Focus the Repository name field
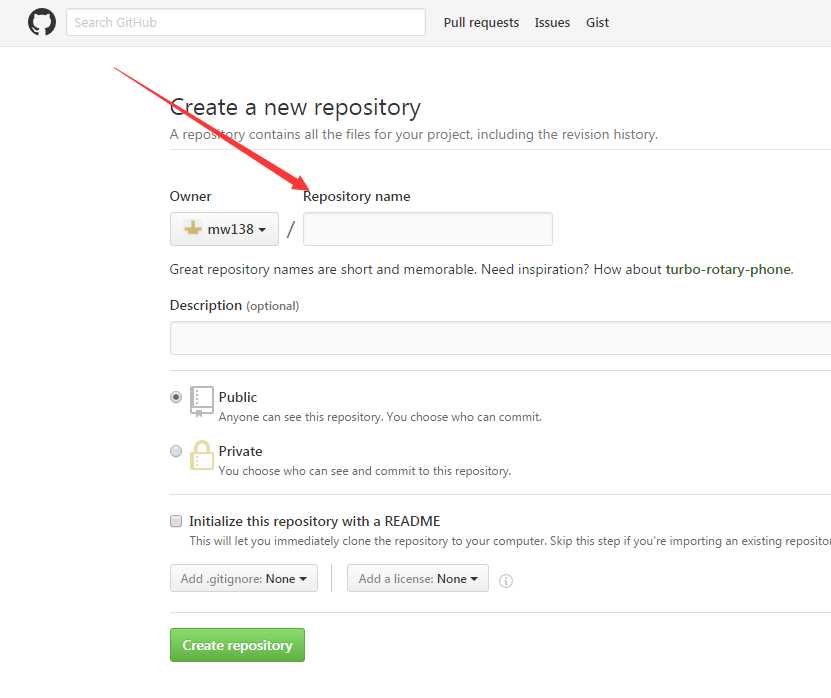The height and width of the screenshot is (698, 831). pyautogui.click(x=428, y=229)
